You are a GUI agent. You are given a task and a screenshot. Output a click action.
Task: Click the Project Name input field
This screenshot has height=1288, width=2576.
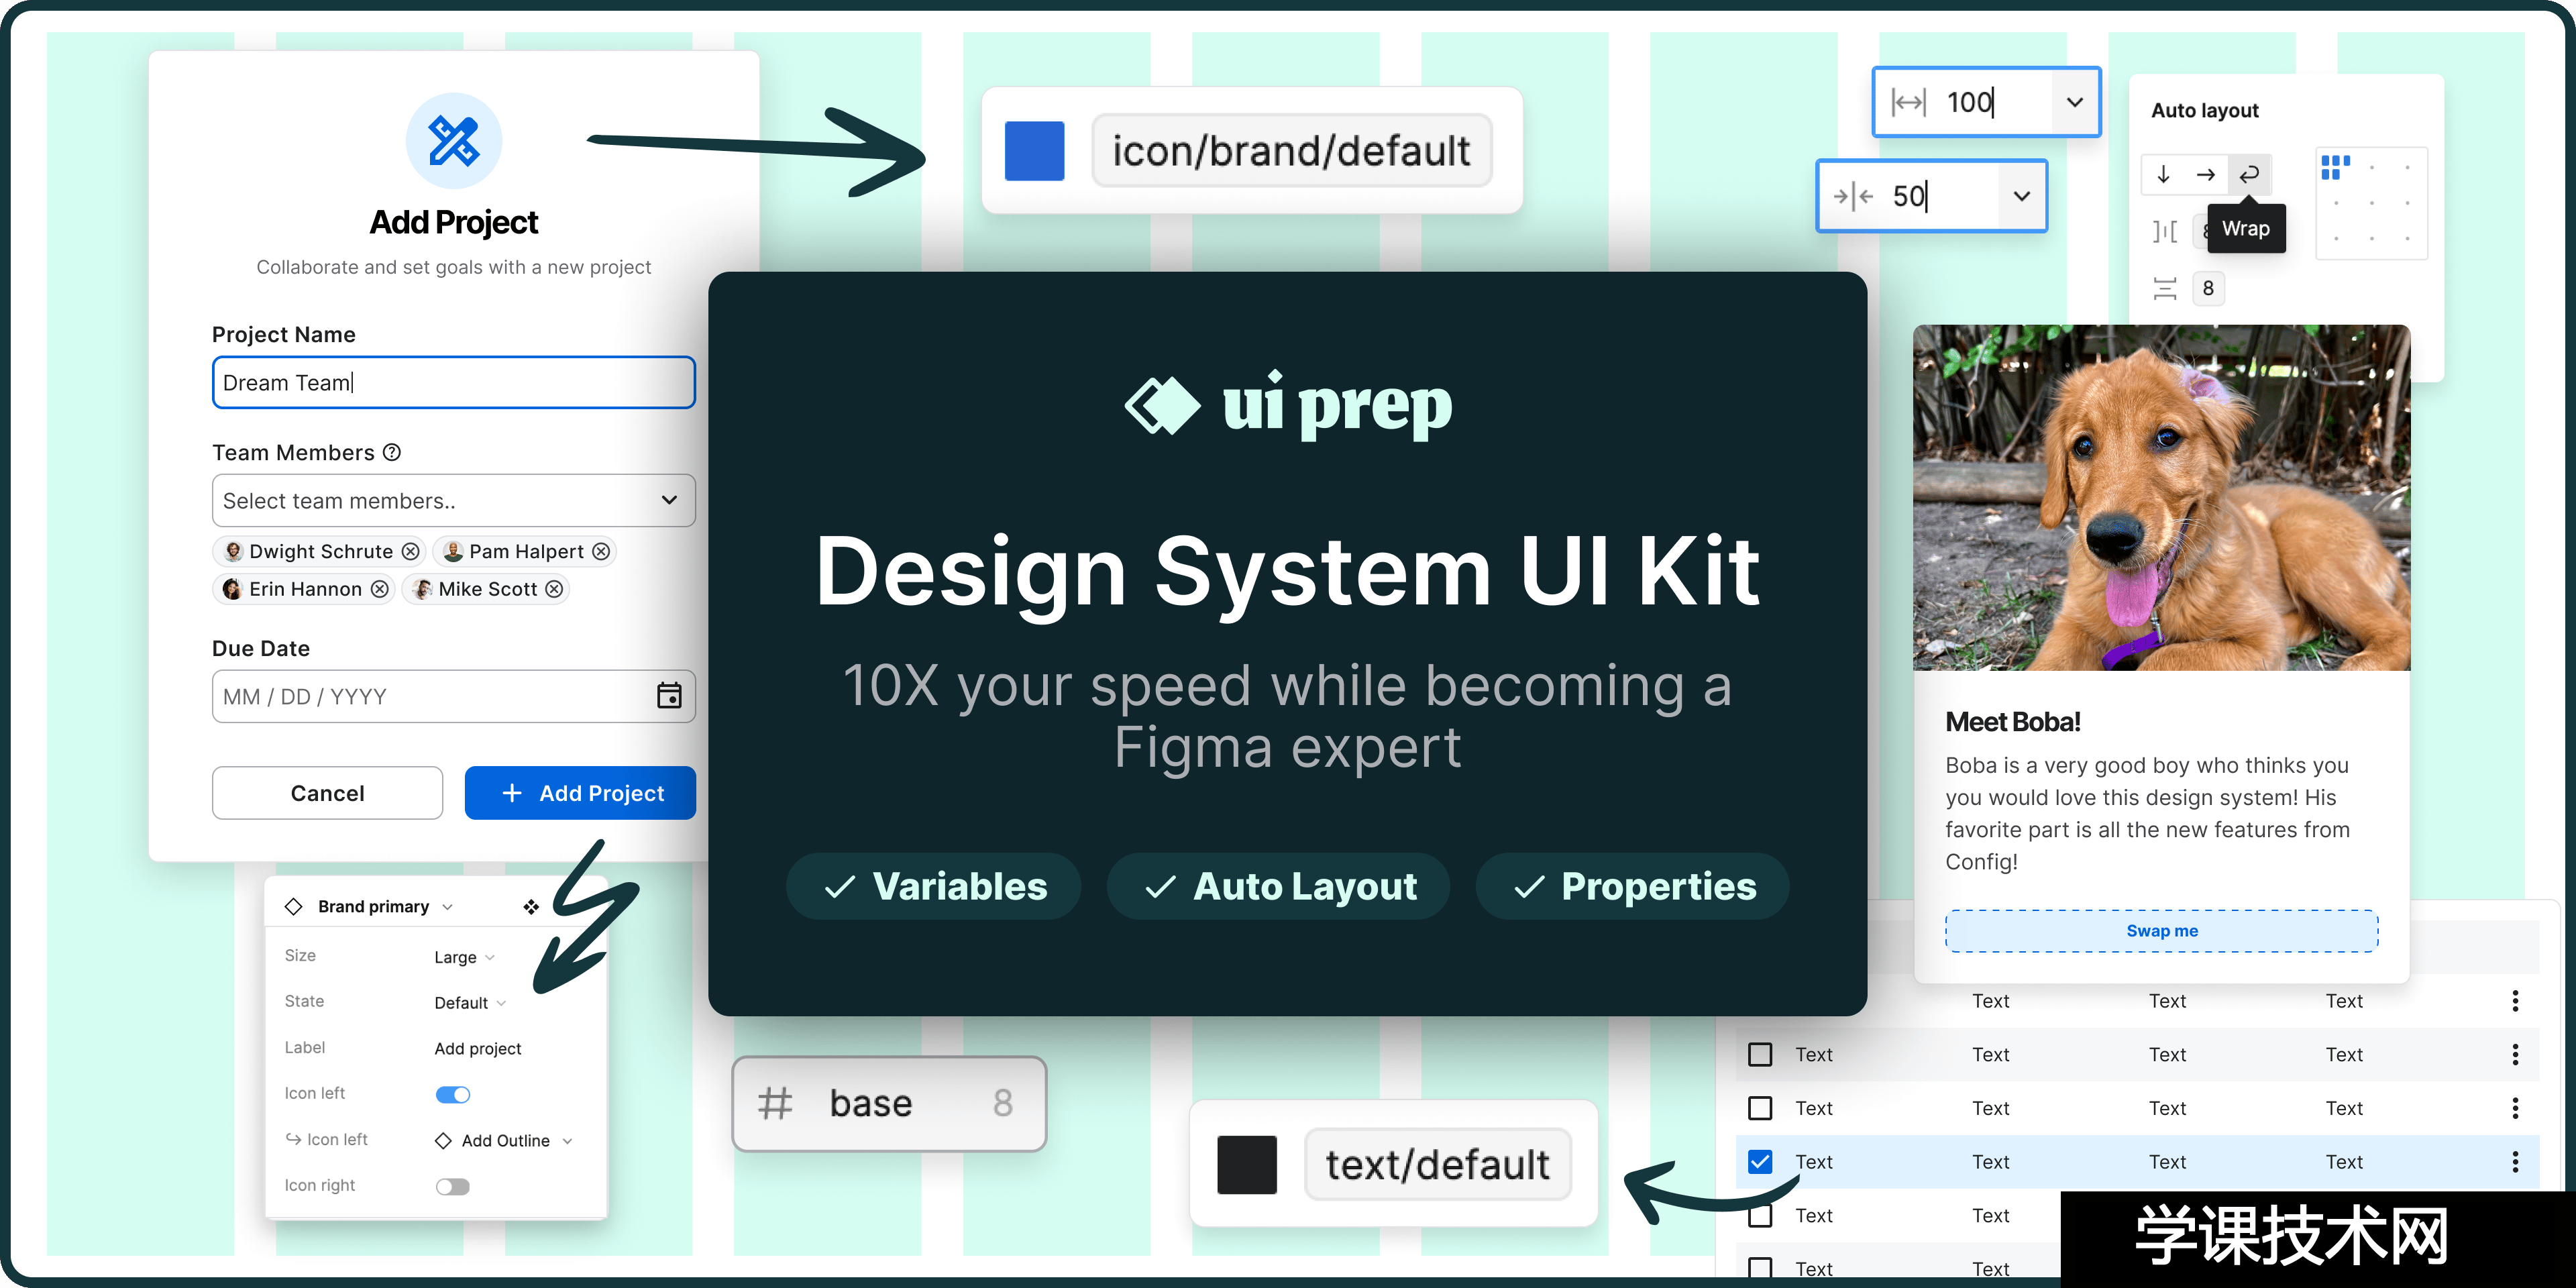451,383
